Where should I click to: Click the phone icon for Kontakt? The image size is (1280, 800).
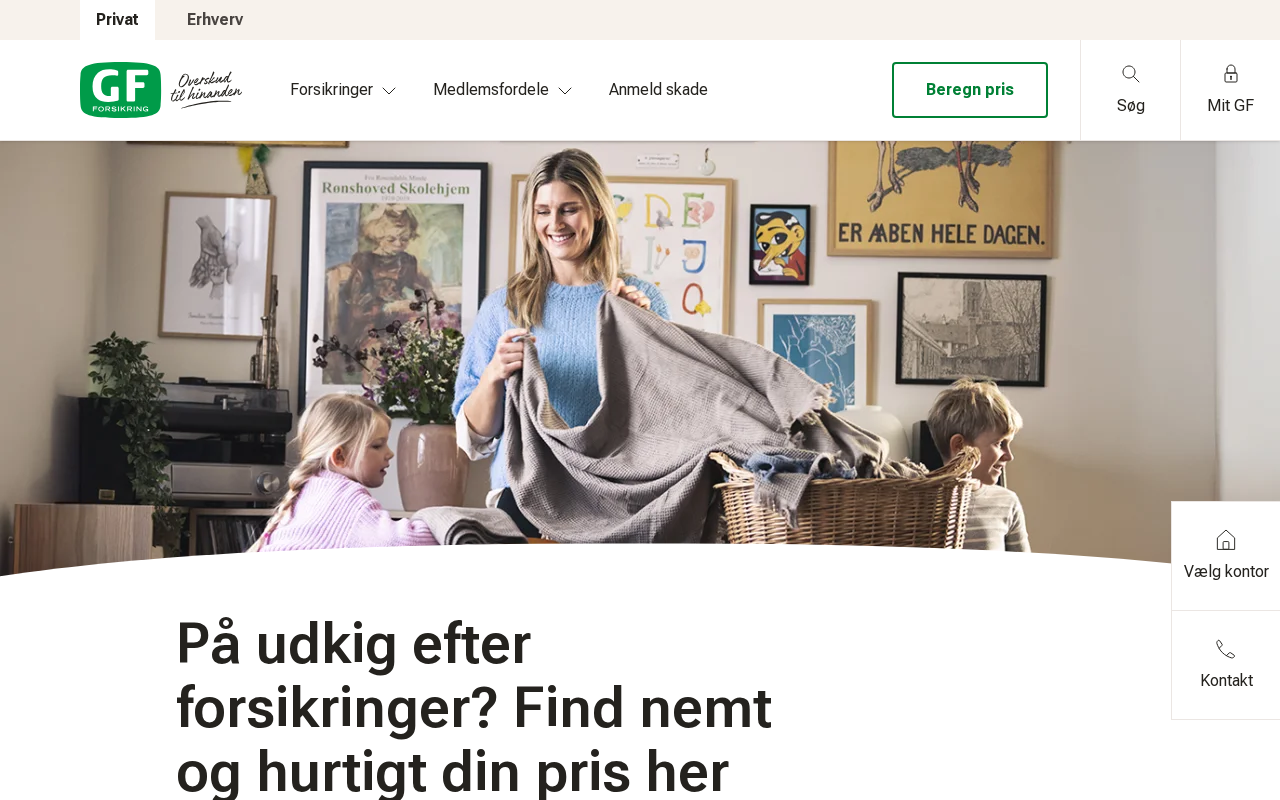tap(1226, 649)
